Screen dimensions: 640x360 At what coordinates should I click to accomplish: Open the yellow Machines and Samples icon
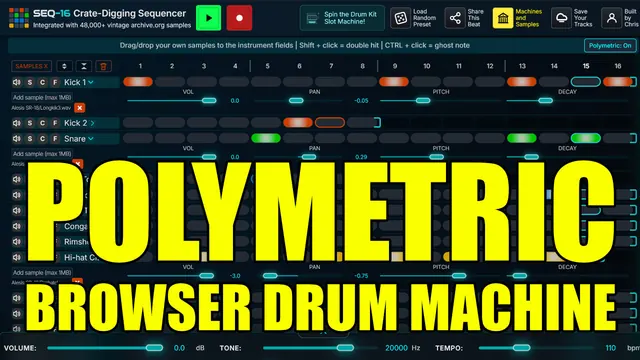(503, 18)
